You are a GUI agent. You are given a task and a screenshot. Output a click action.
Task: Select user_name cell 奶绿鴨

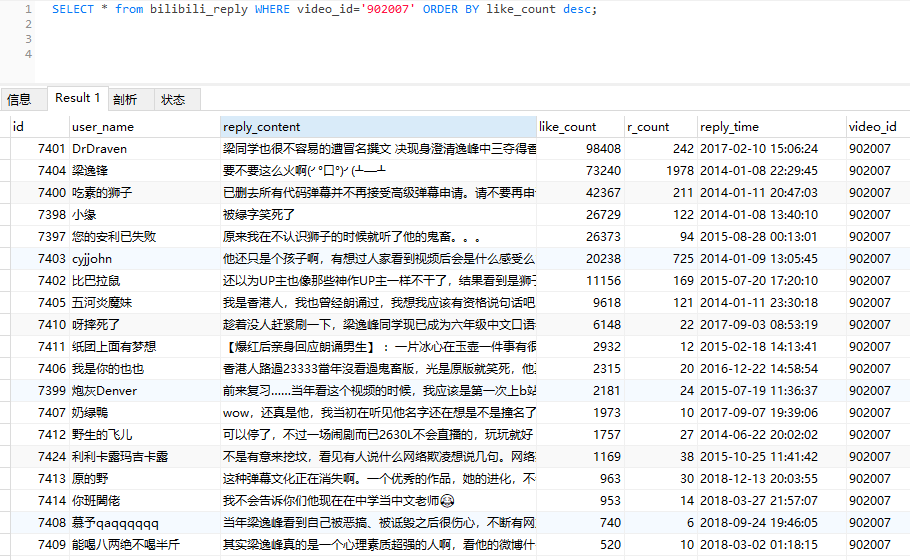[145, 413]
